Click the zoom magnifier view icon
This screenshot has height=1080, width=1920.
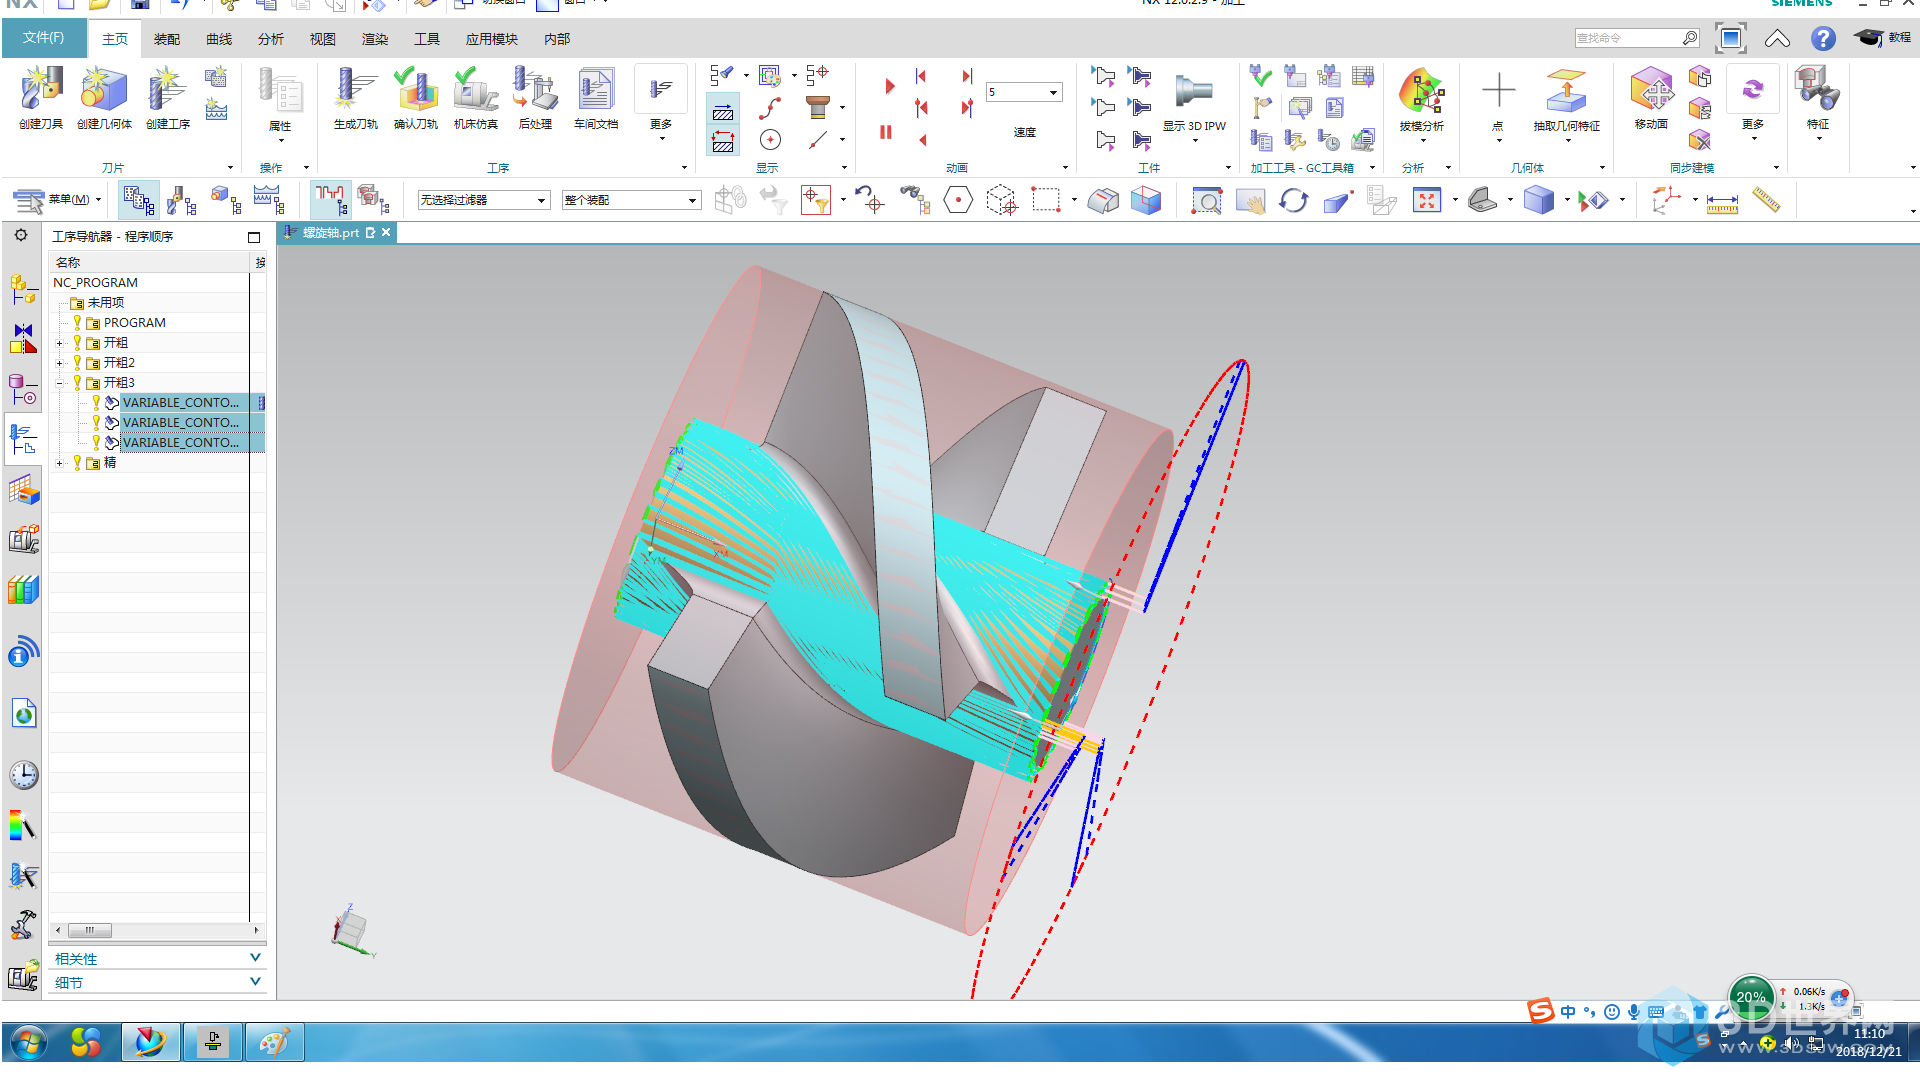1207,201
